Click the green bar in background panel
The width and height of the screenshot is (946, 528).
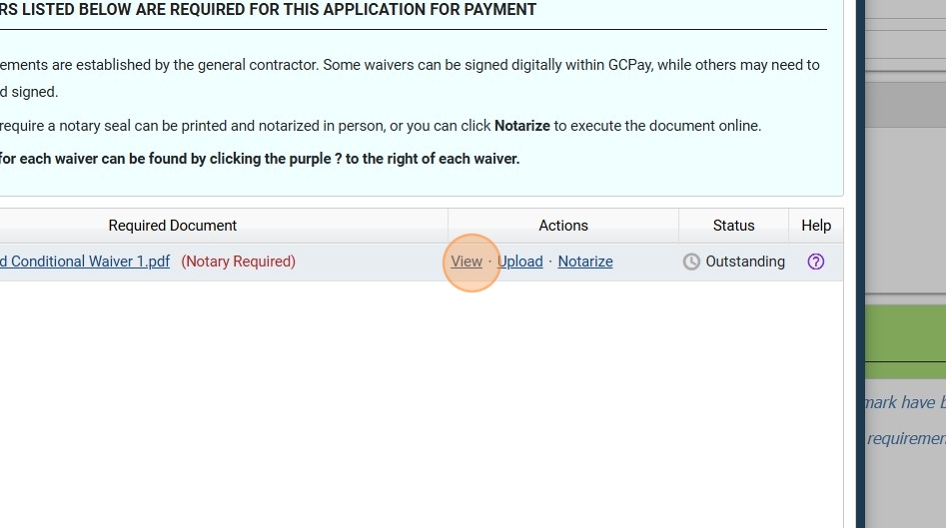coord(904,335)
